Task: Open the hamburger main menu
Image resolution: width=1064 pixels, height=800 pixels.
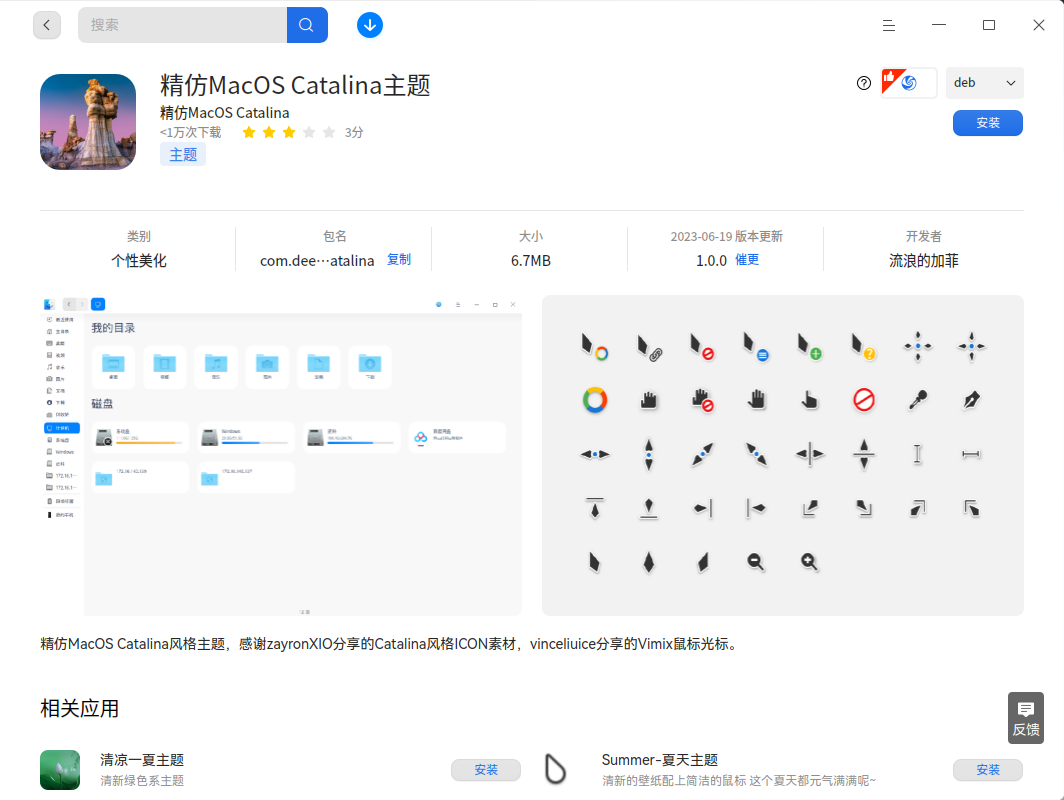Action: coord(888,25)
